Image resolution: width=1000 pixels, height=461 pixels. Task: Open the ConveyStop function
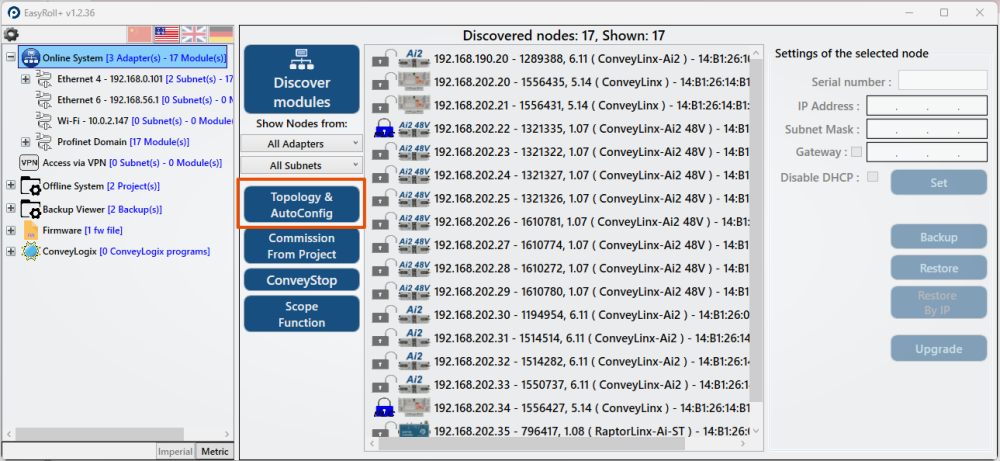pyautogui.click(x=302, y=280)
